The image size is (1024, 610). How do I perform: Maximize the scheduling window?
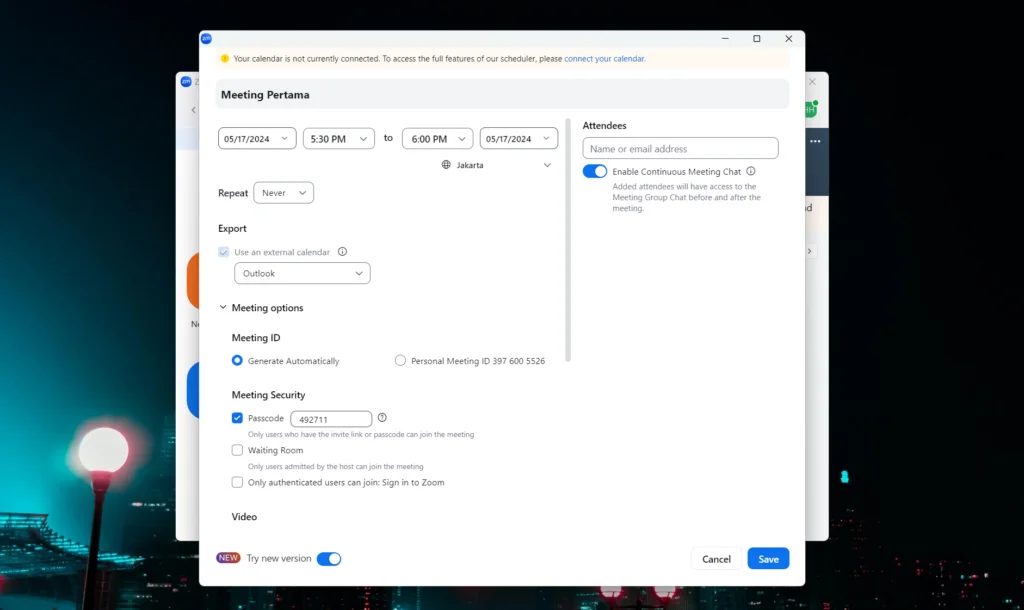point(756,38)
